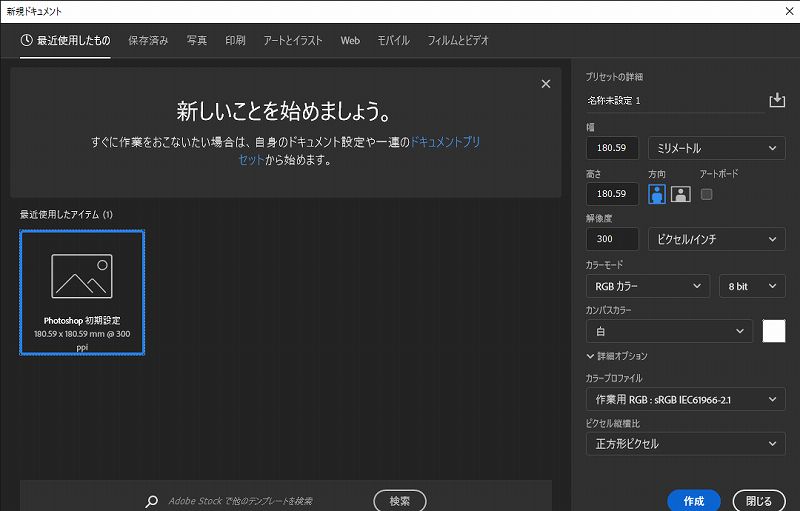Switch to the モバイル tab
Screen dimensions: 800x511
[393, 40]
